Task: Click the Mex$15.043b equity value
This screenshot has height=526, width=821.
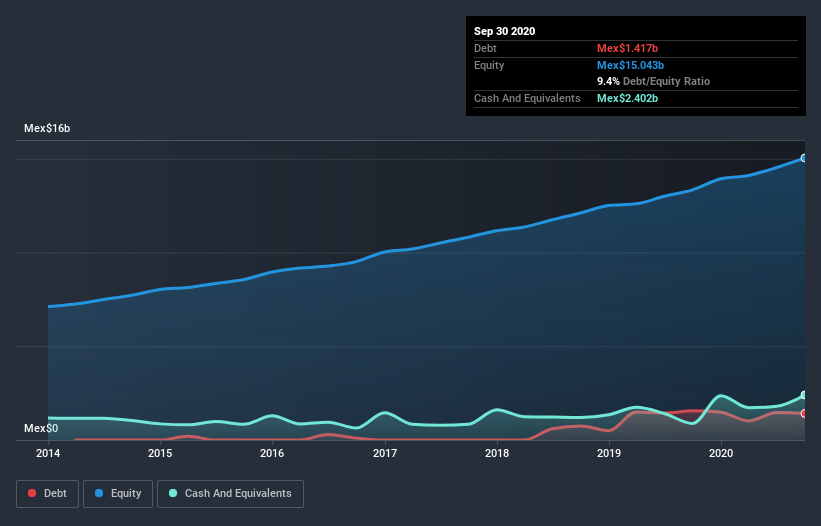Action: tap(630, 65)
